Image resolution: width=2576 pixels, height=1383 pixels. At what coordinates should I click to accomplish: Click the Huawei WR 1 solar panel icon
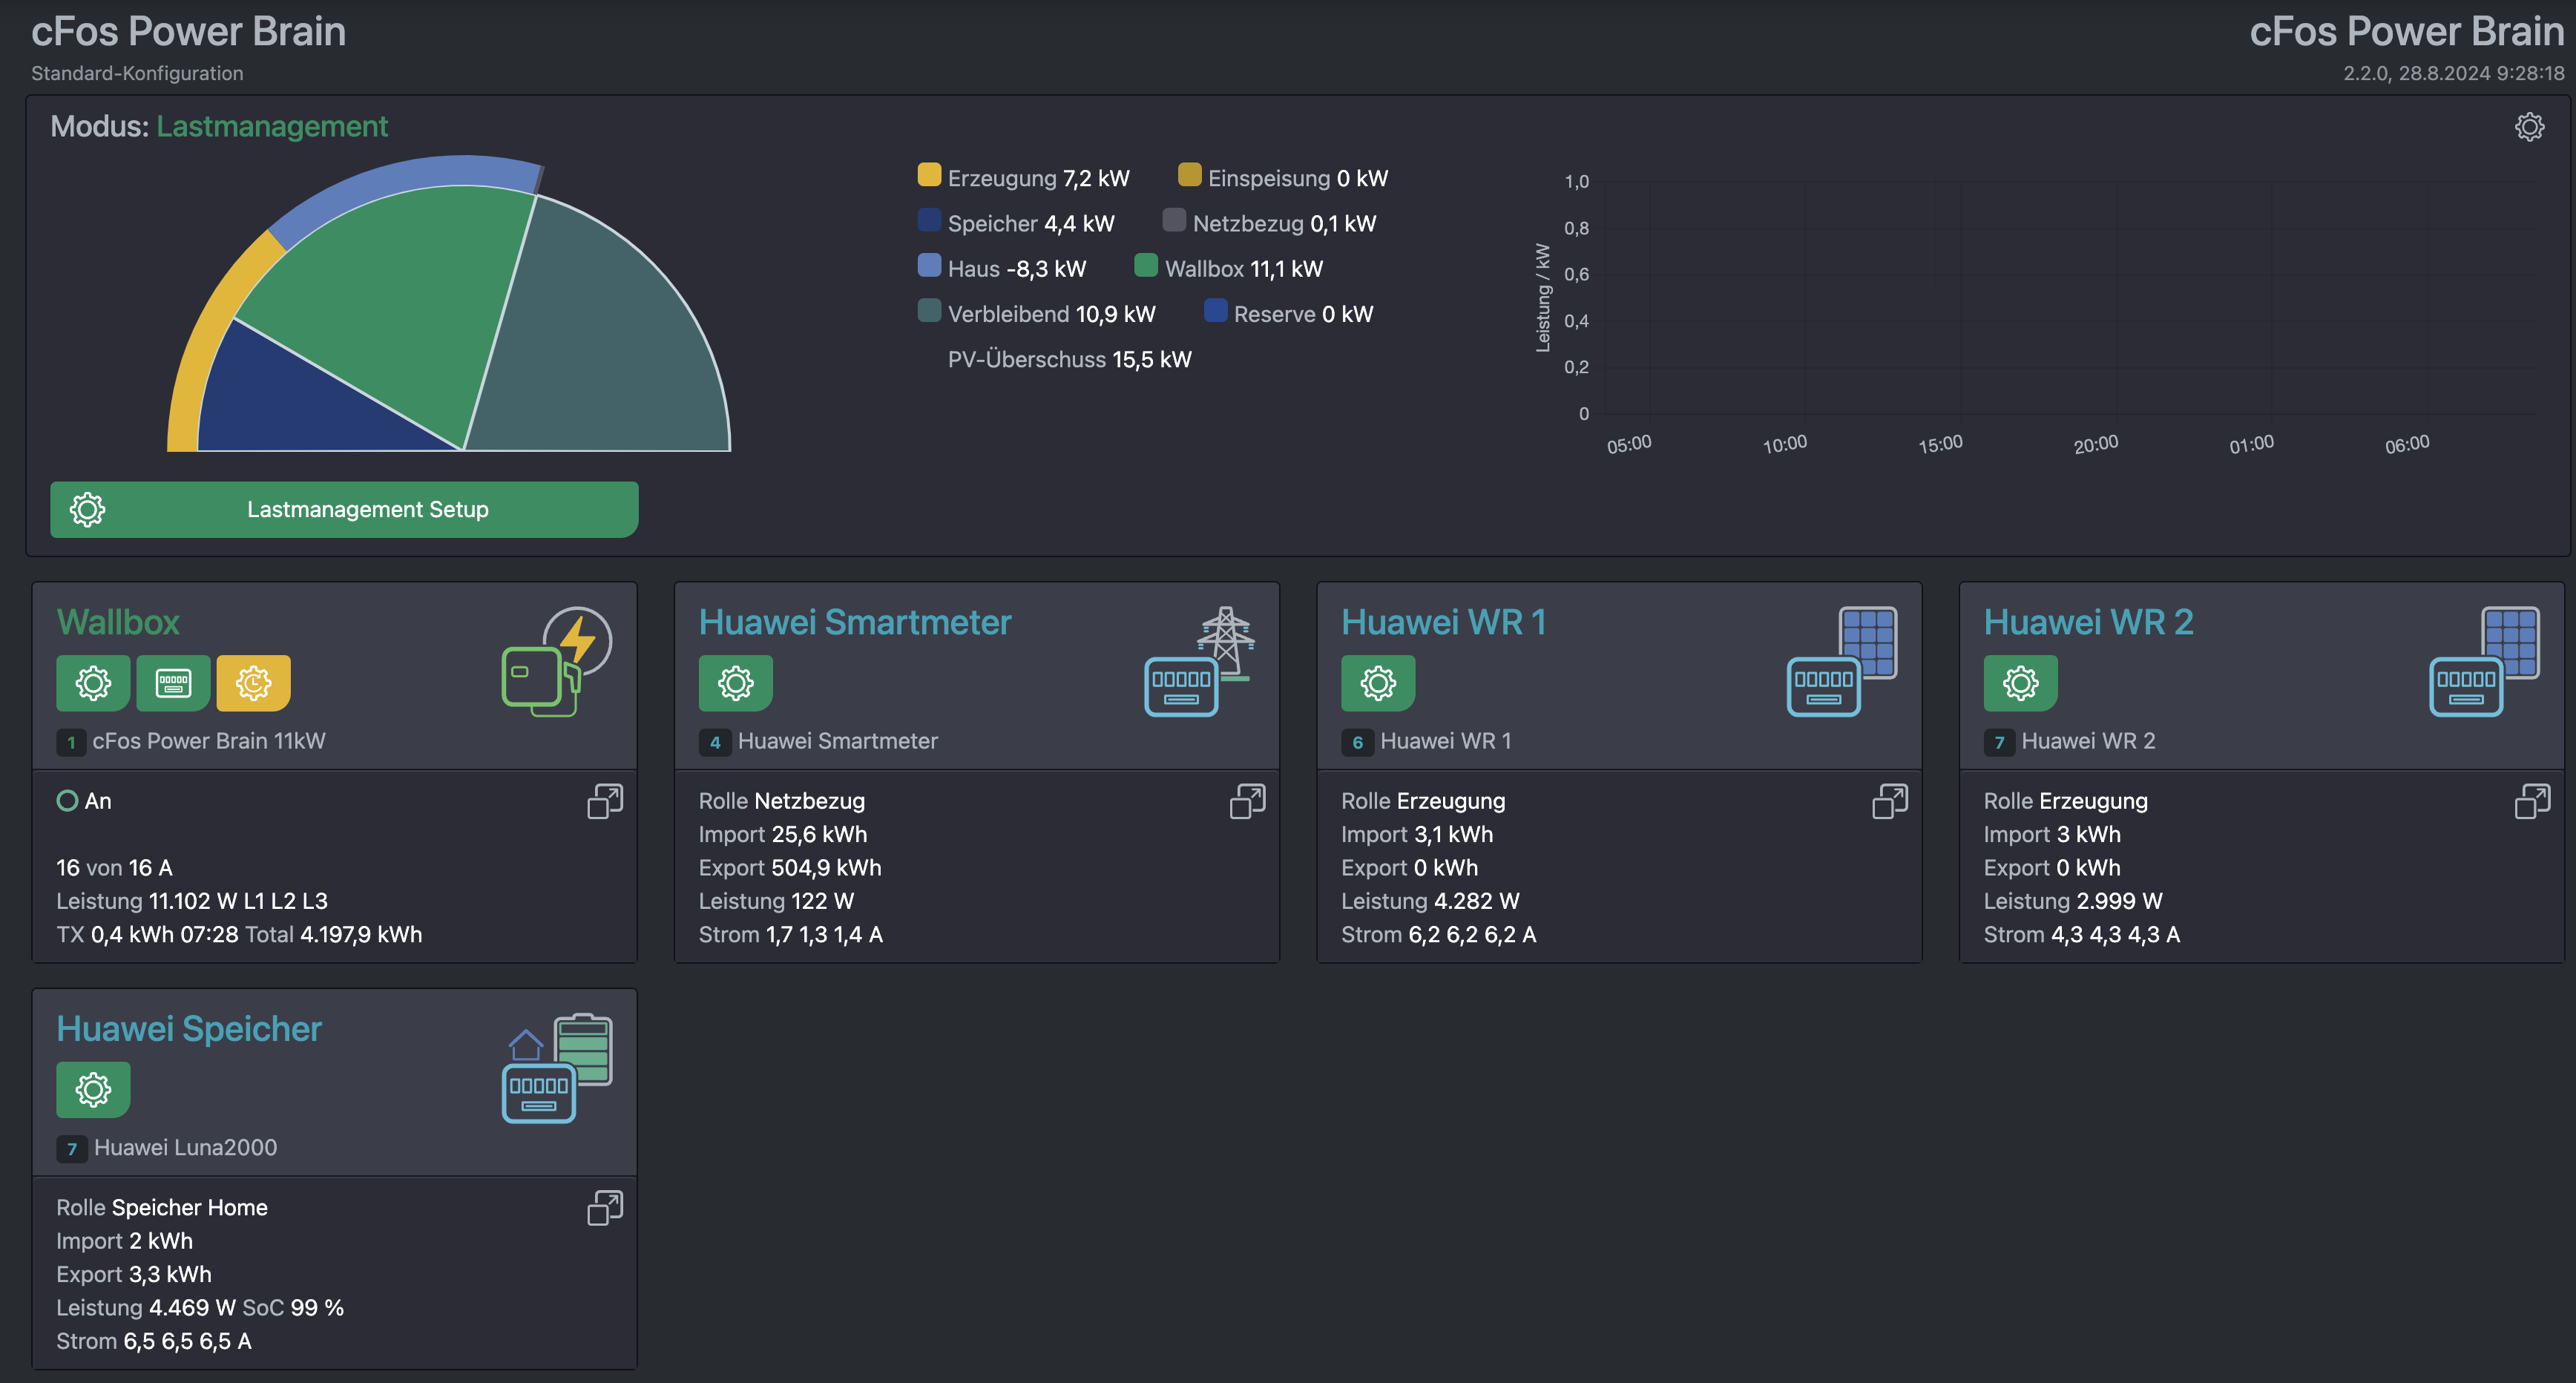(x=1868, y=640)
